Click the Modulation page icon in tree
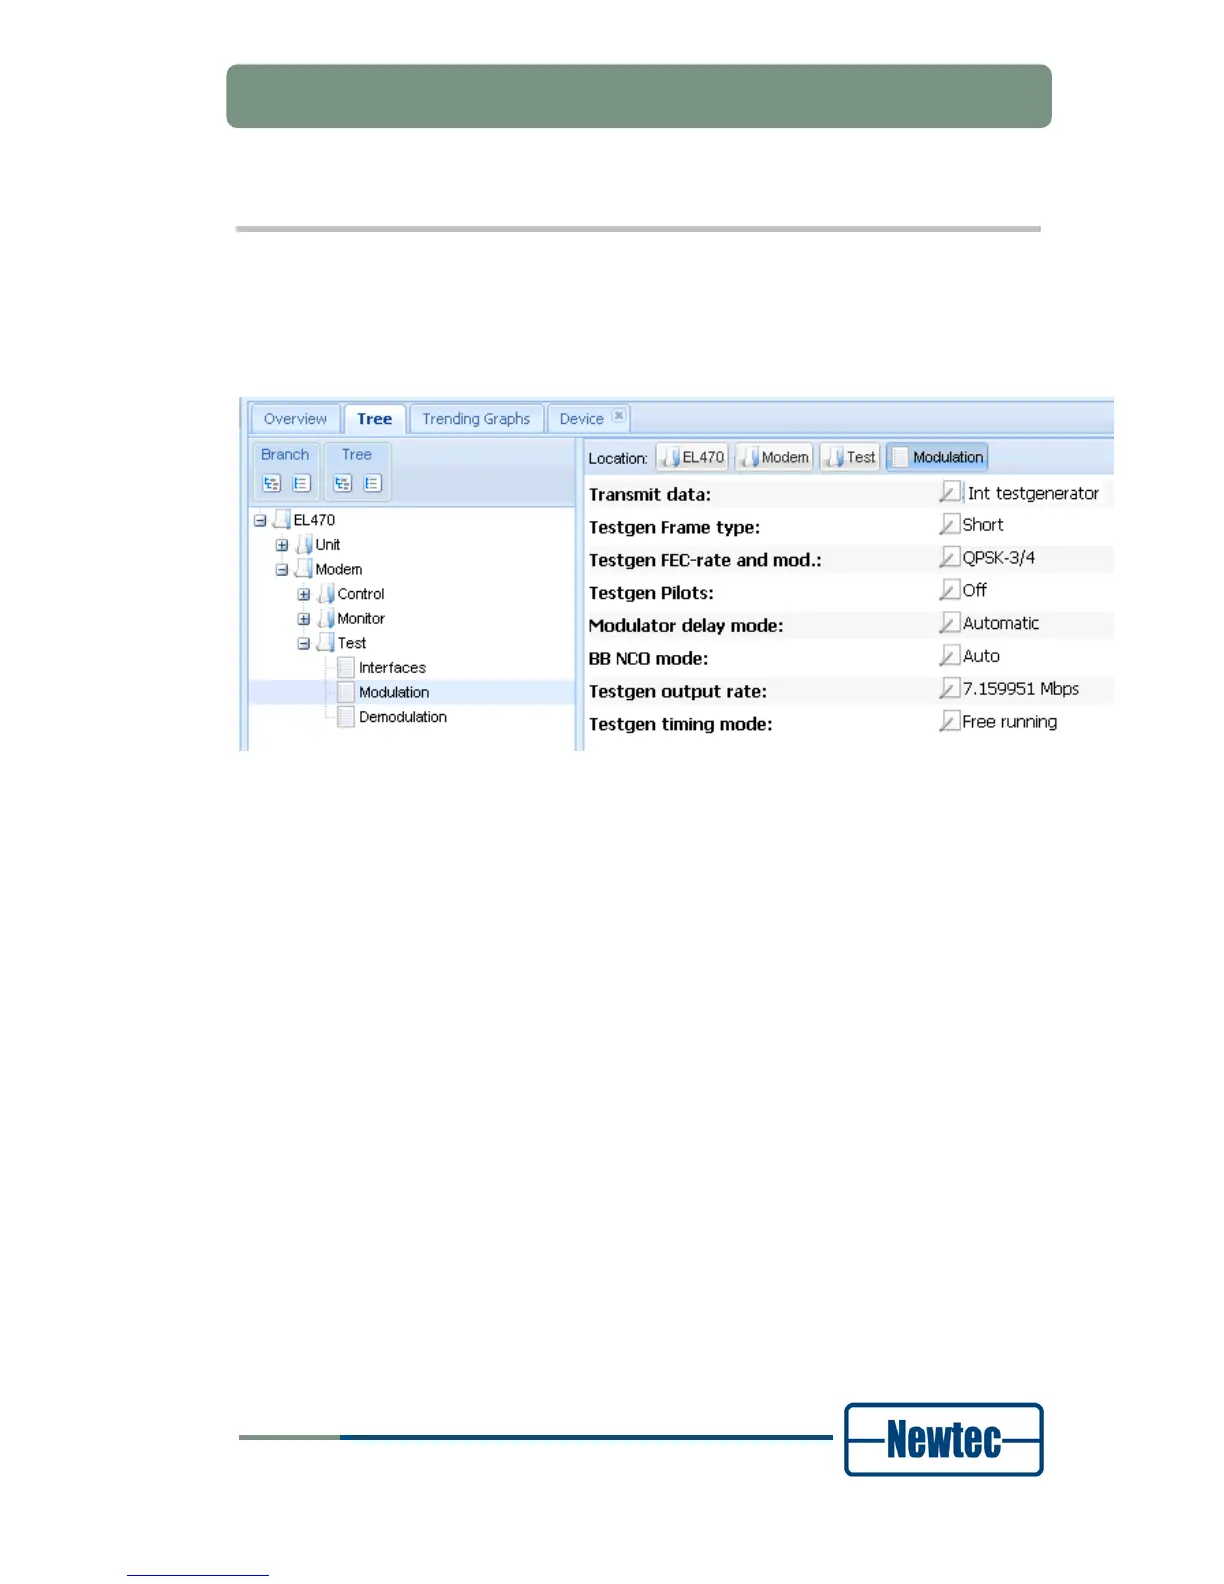This screenshot has height=1584, width=1224. click(346, 692)
